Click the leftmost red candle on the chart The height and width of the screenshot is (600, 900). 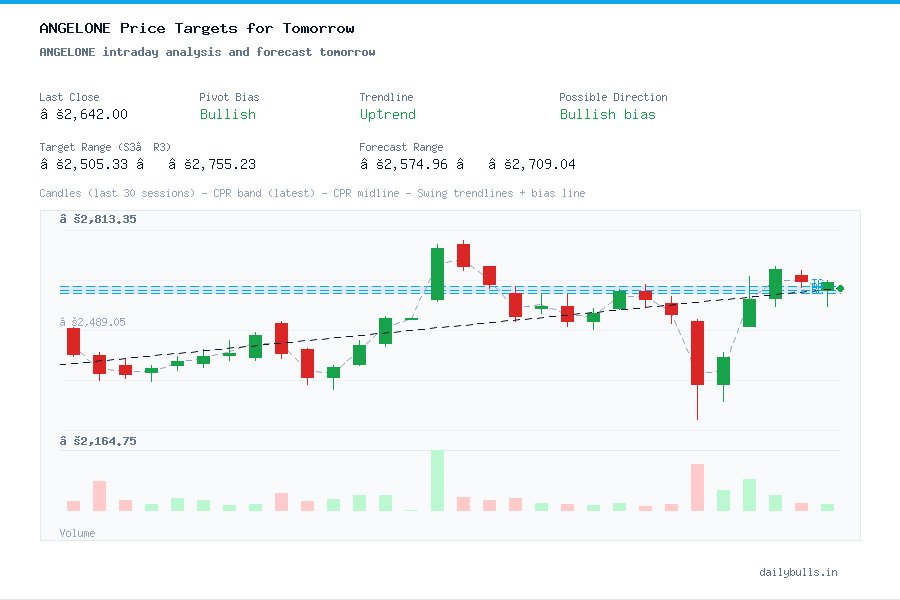72,342
